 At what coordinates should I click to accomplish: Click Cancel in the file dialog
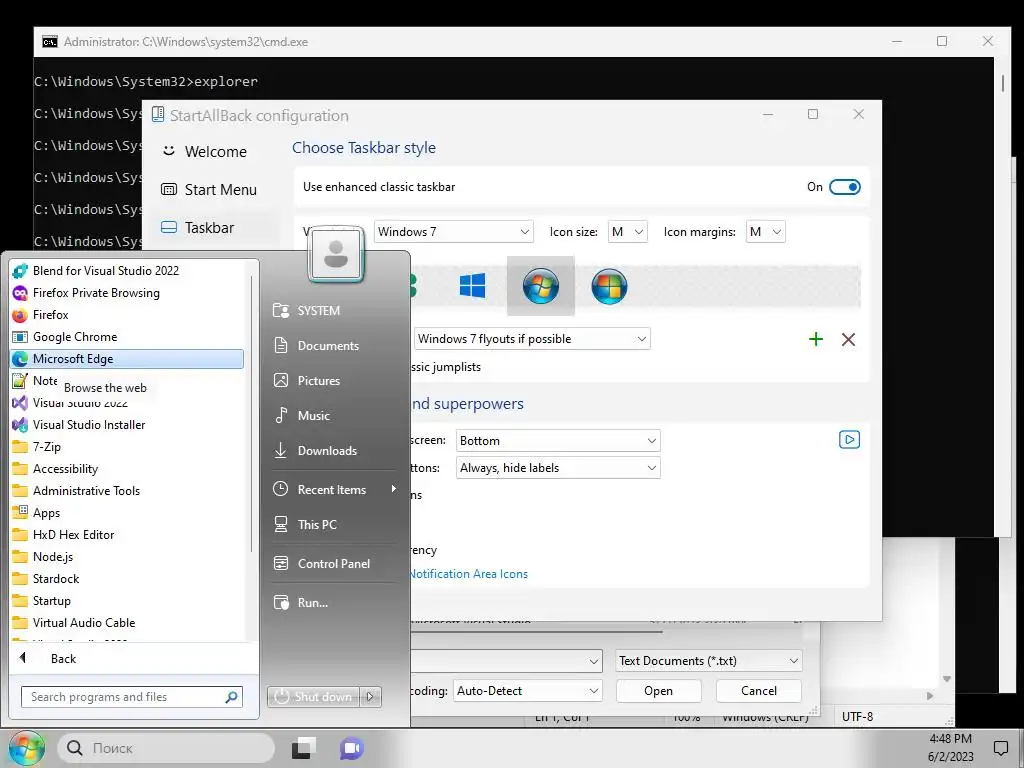tap(759, 691)
